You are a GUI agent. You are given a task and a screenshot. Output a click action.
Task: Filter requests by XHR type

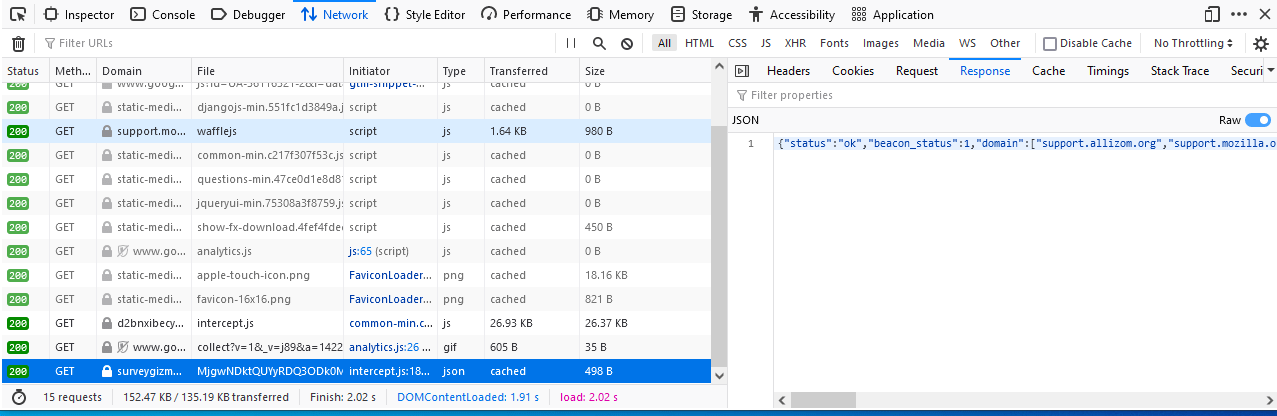click(x=795, y=44)
